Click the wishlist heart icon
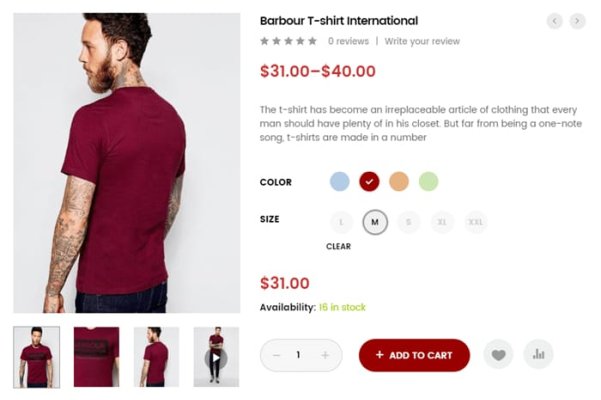Image resolution: width=601 pixels, height=400 pixels. coord(498,354)
